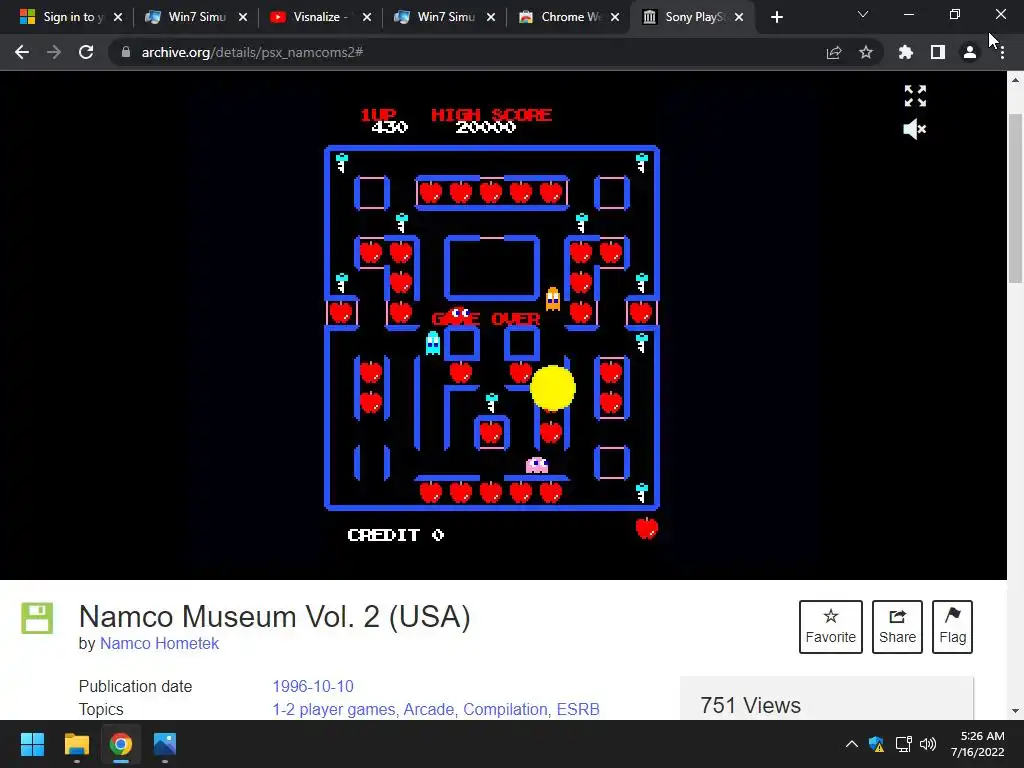Switch to the Chrome Web Store tab
Screen dimensions: 1024x768
pyautogui.click(x=558, y=17)
